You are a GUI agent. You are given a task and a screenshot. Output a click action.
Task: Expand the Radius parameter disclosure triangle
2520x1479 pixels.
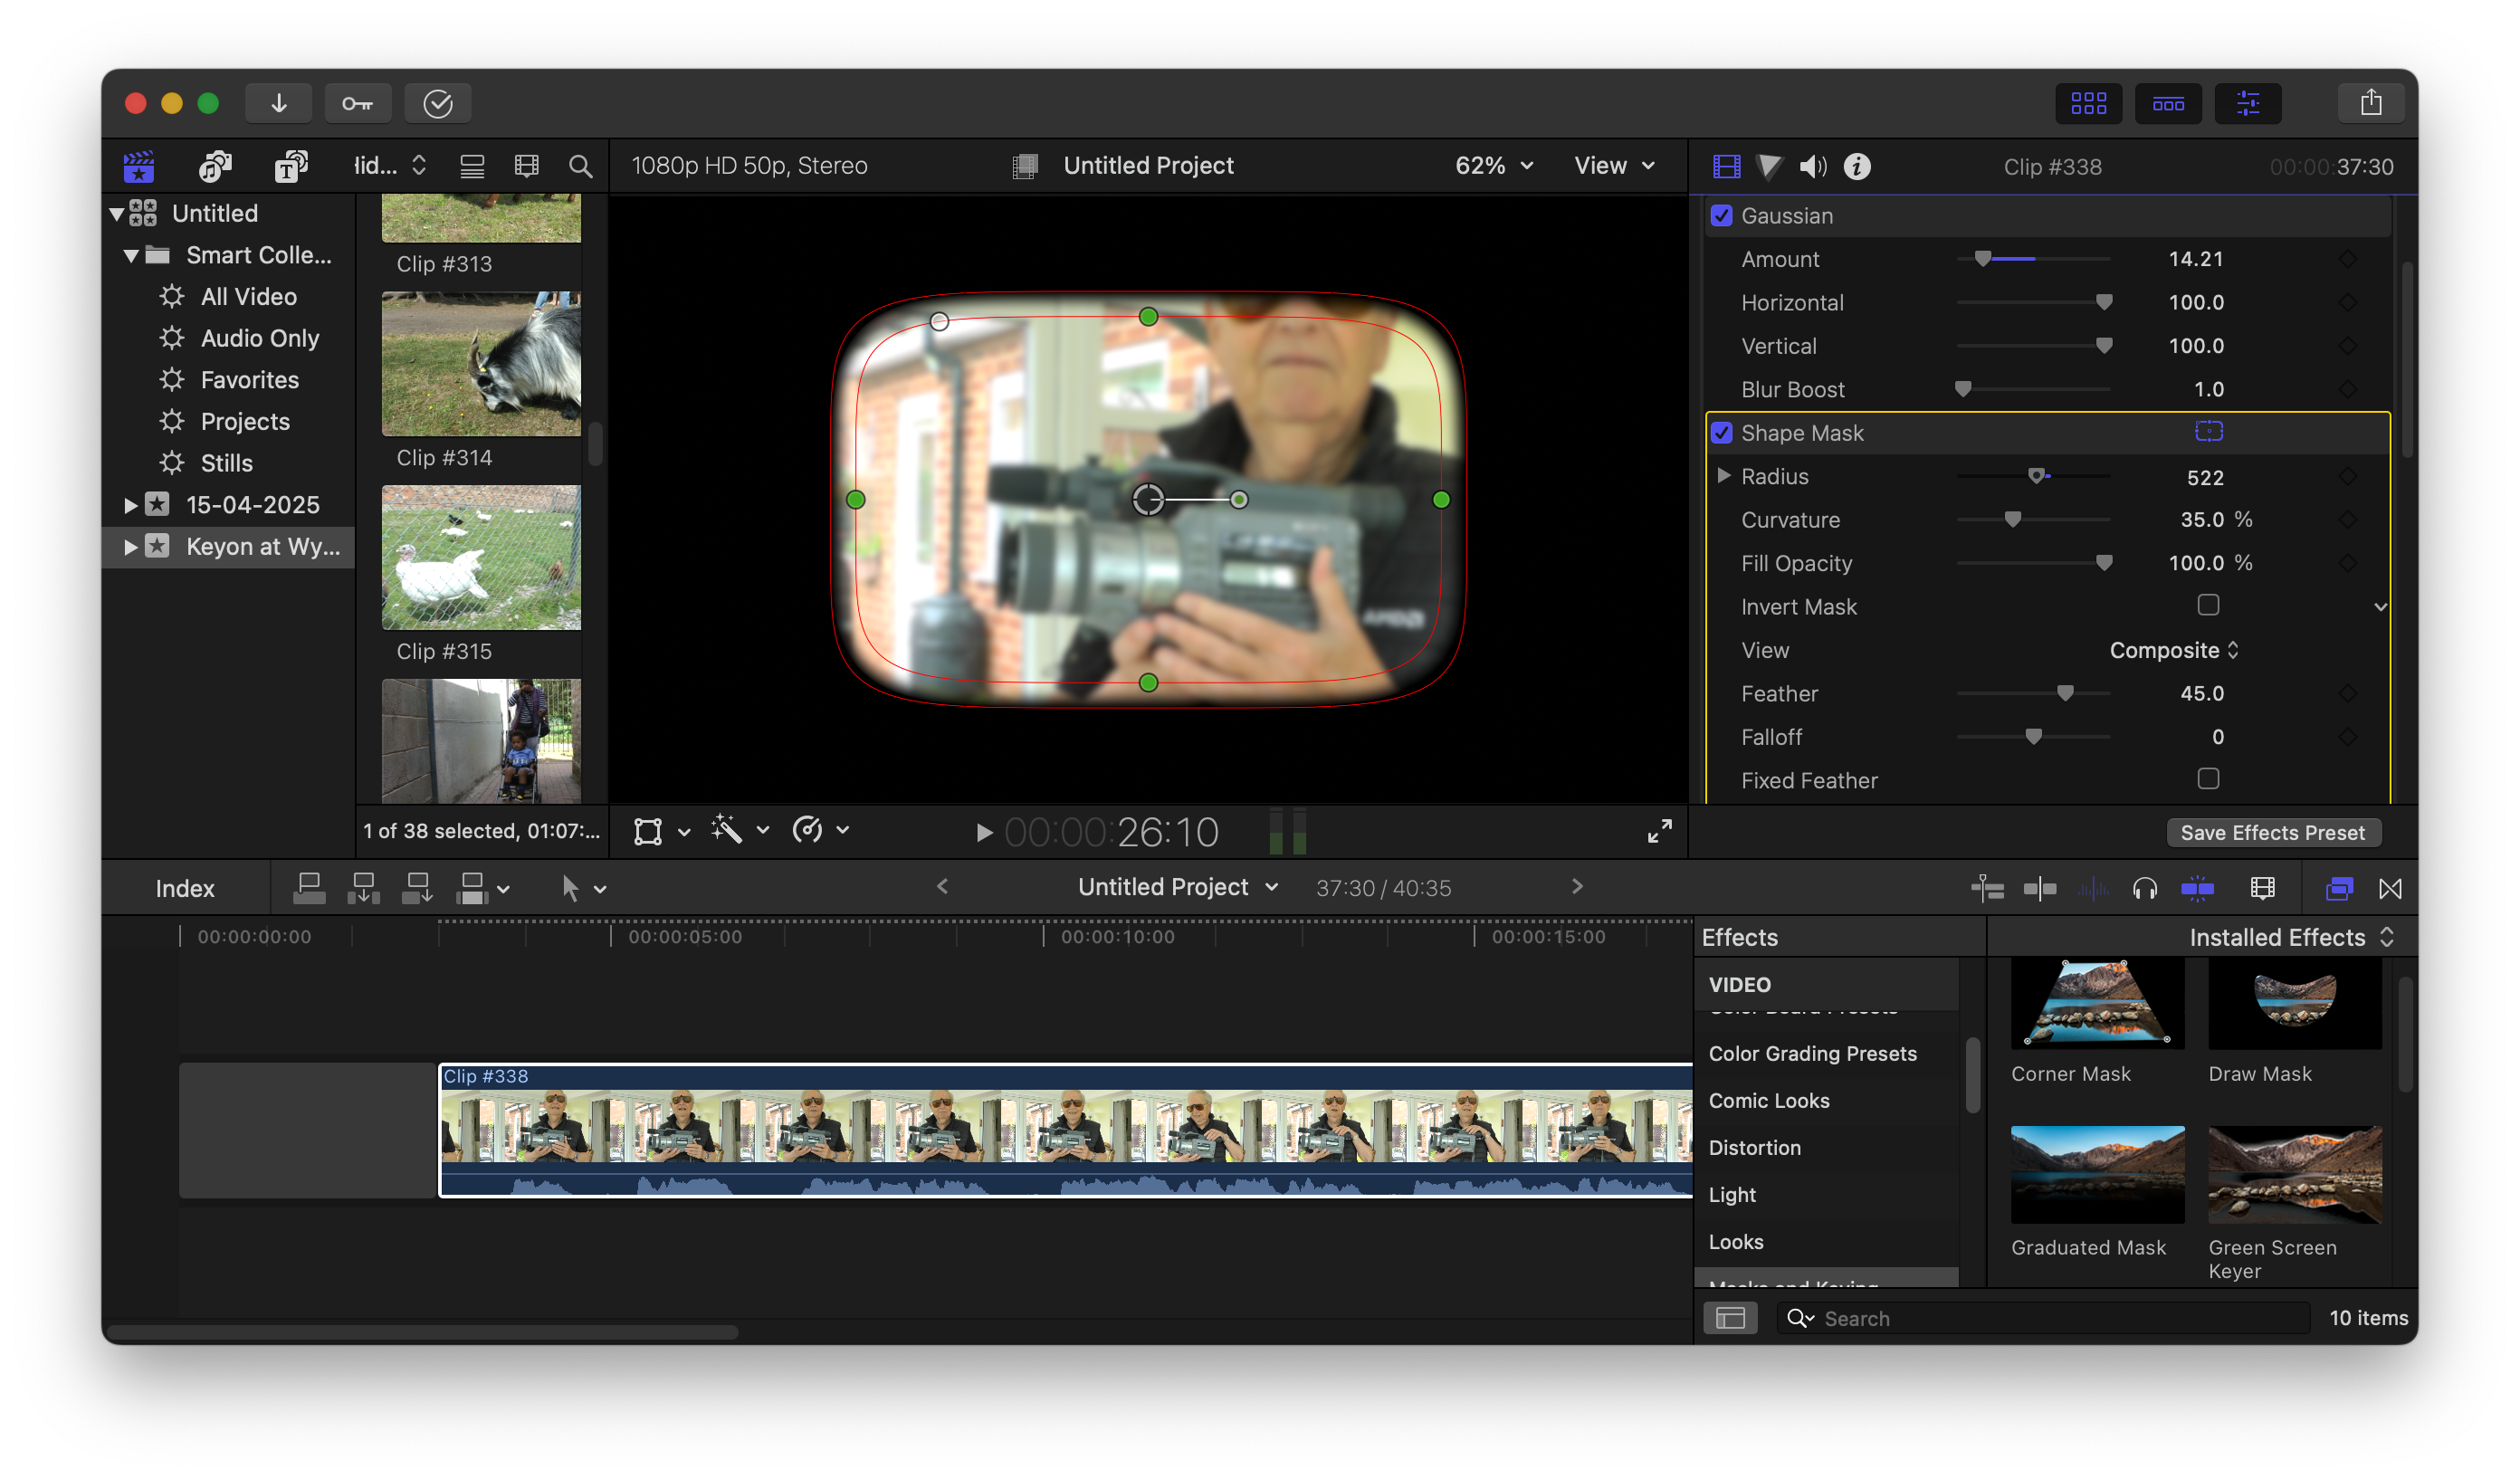(1723, 476)
